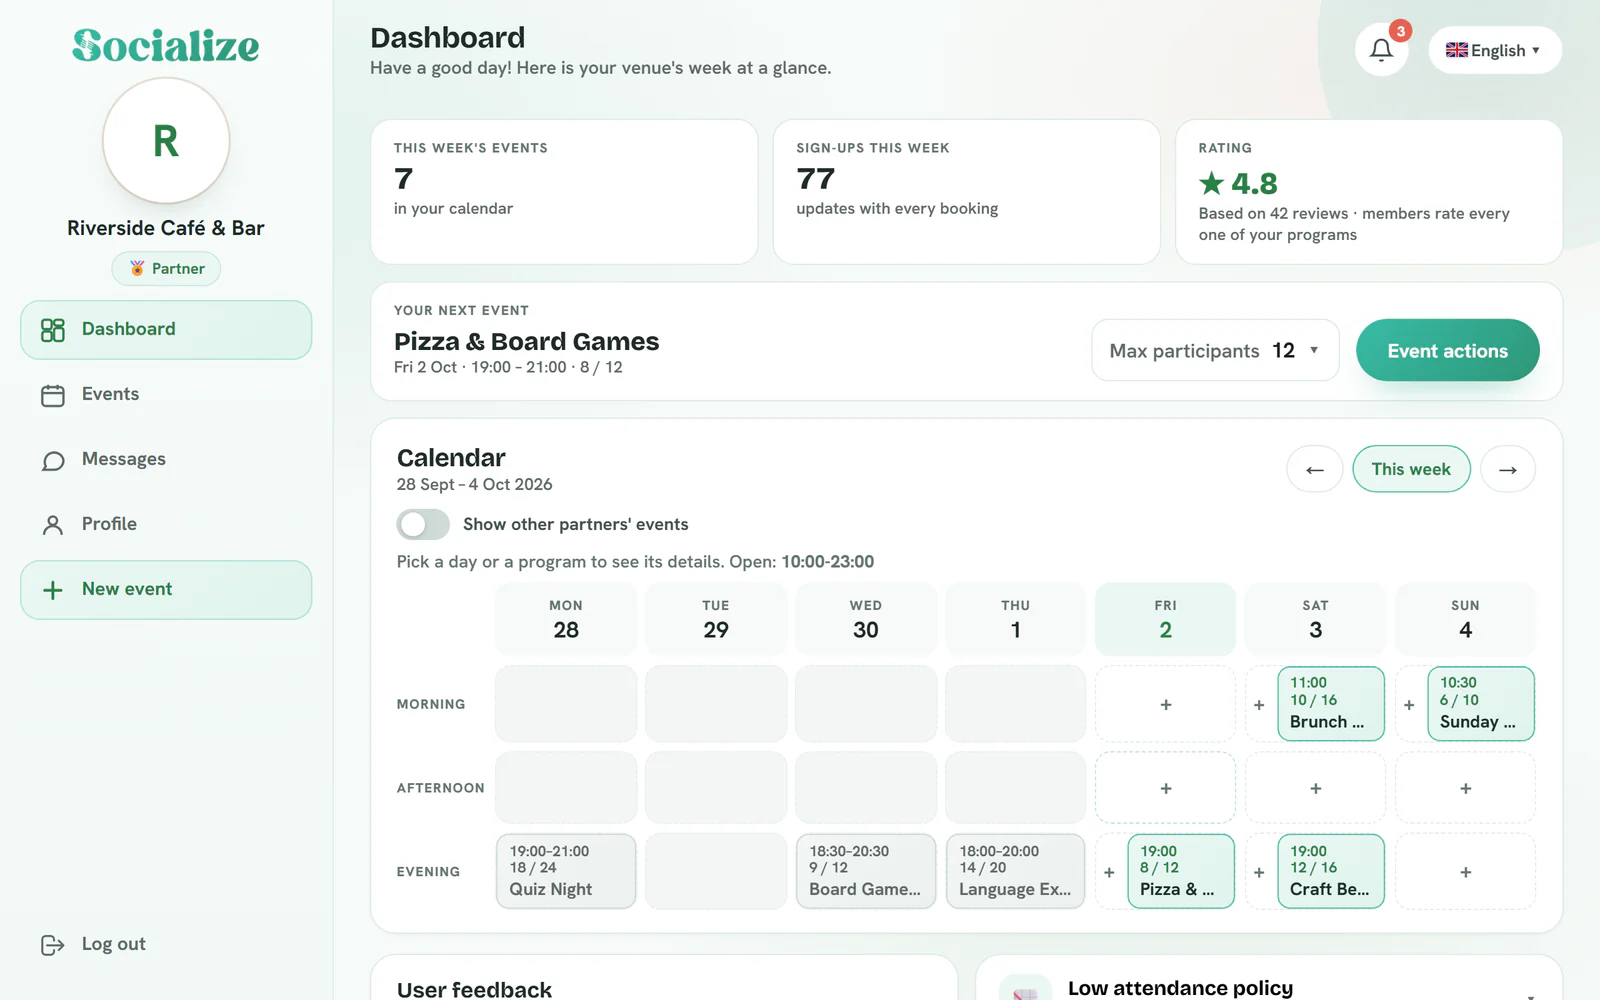Open the Craft Be... event on Saturday evening
Screen dimensions: 1600x1000
click(1331, 871)
